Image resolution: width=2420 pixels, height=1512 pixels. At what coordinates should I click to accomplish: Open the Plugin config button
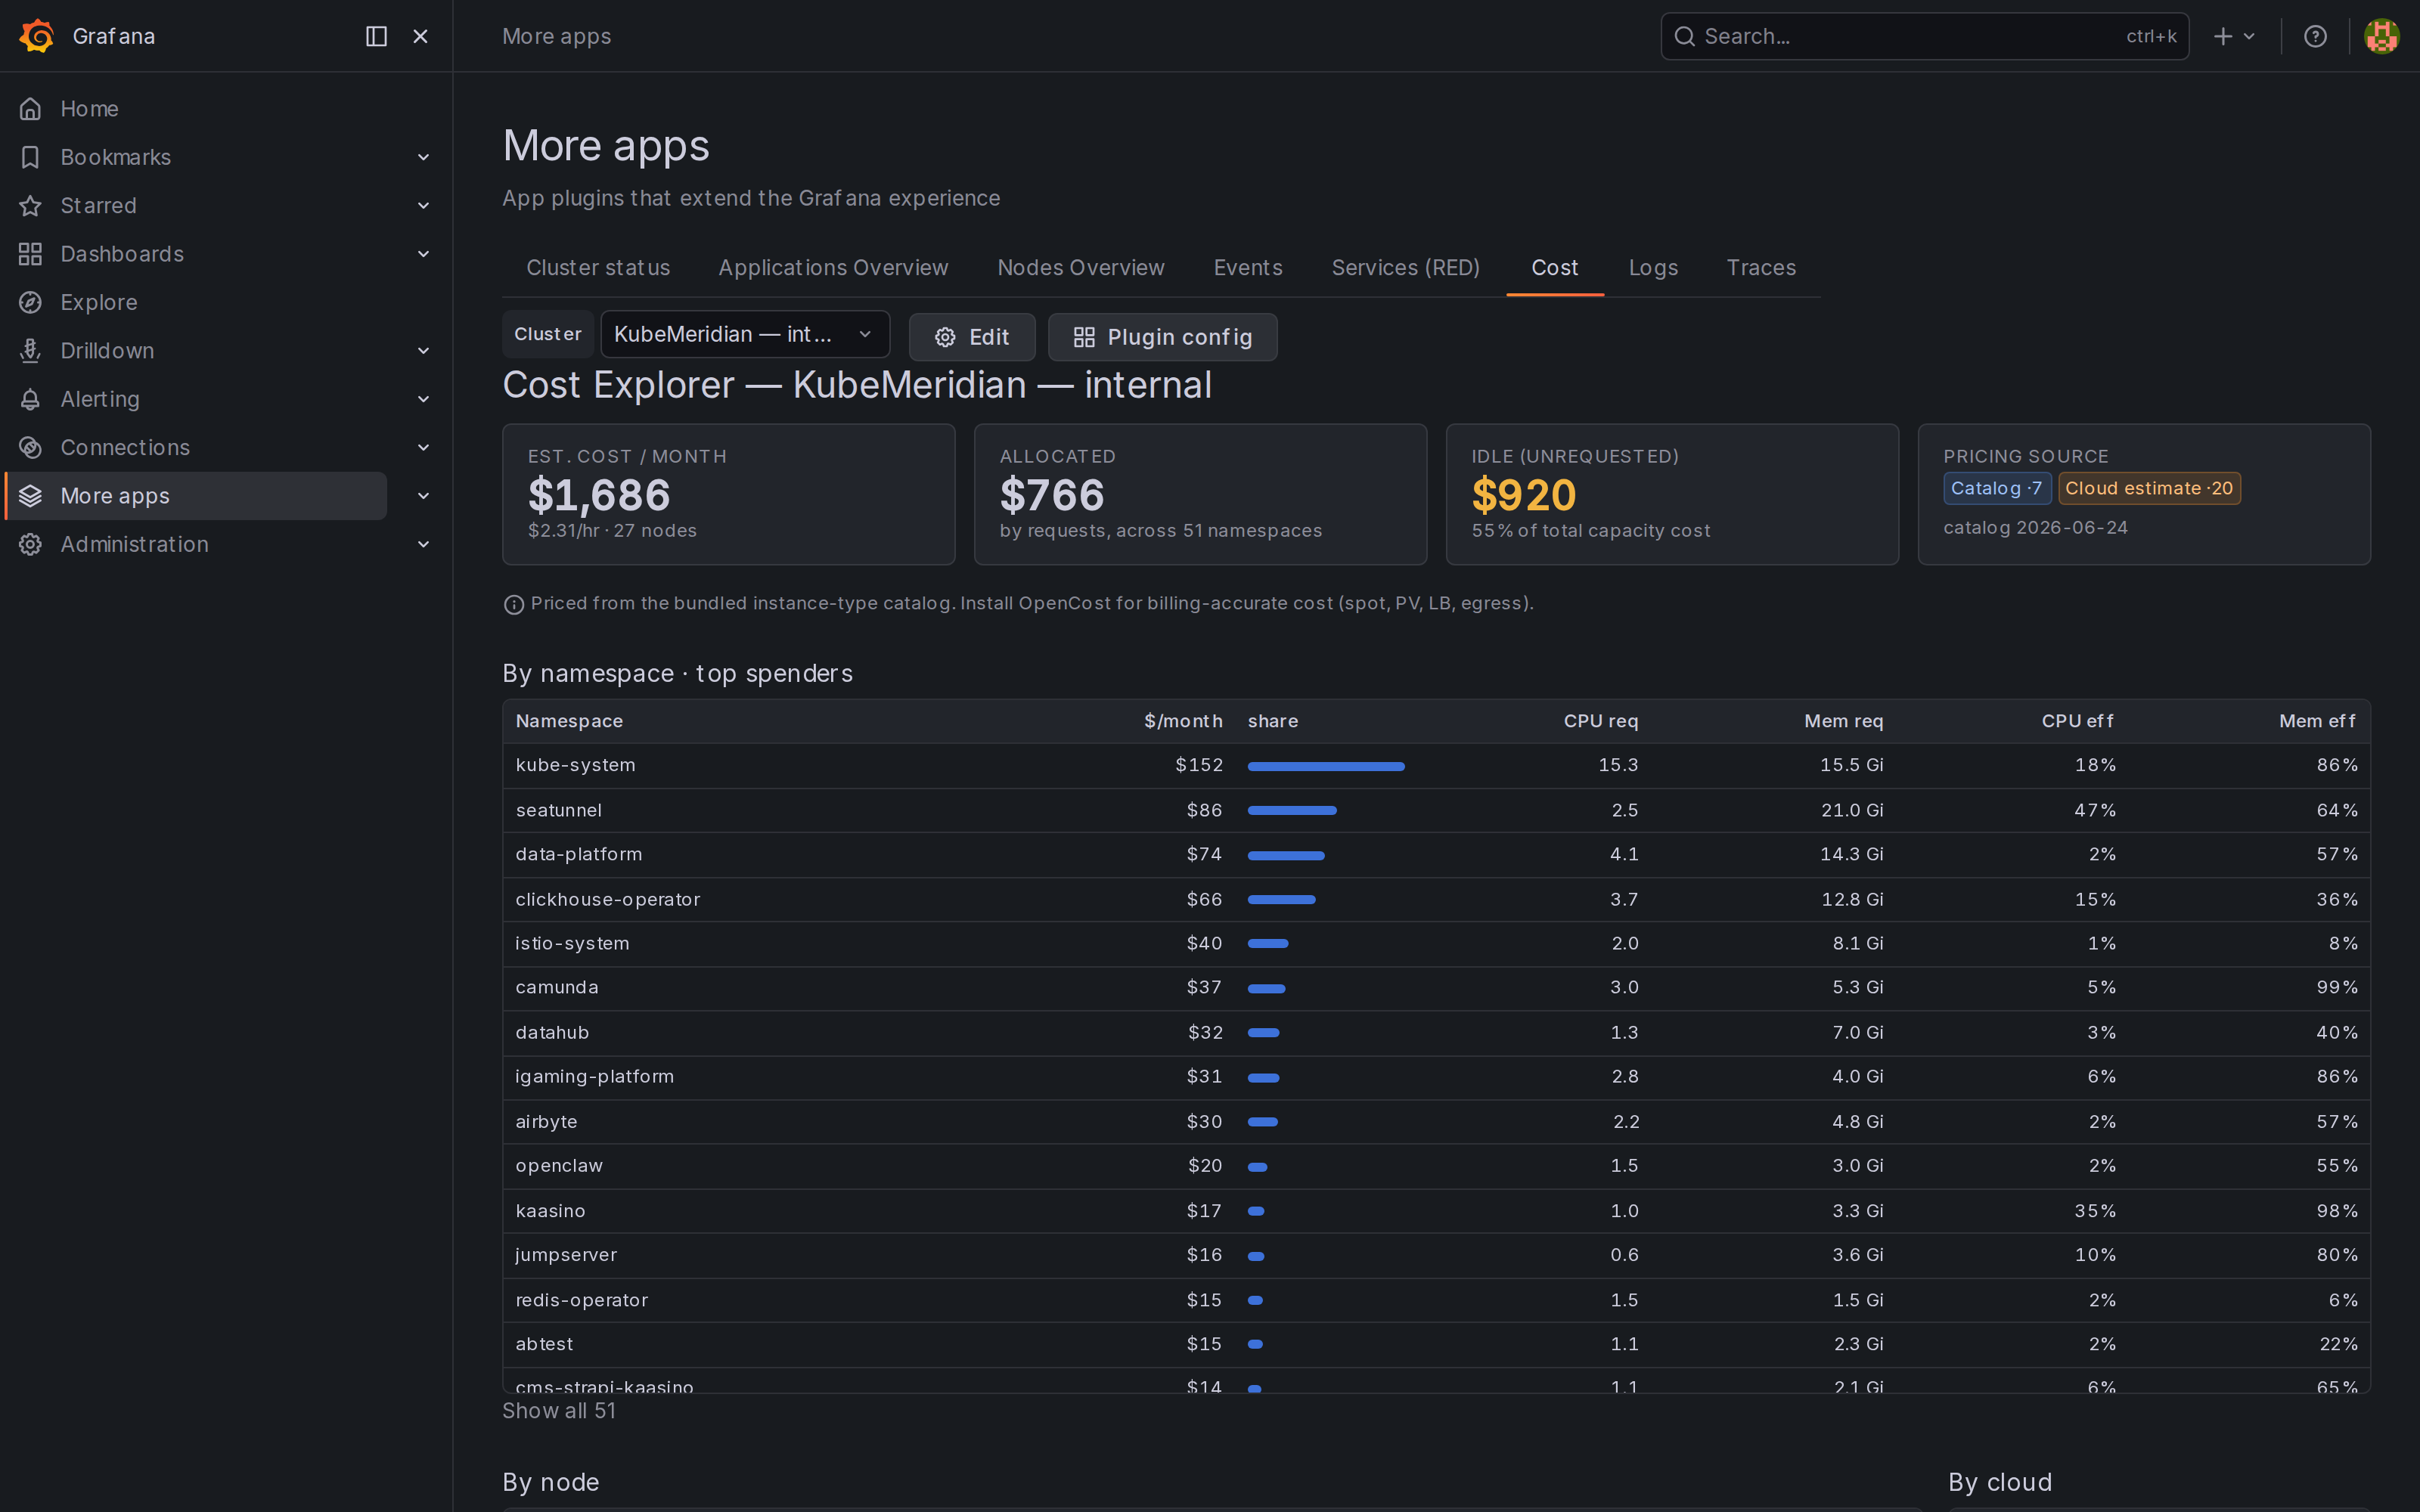click(1162, 337)
